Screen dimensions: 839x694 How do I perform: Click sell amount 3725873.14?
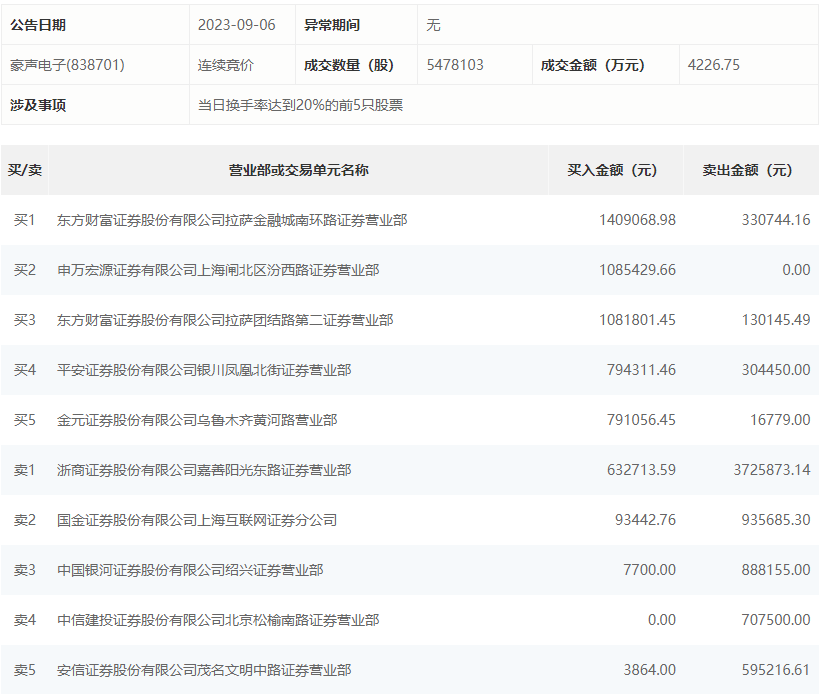772,470
